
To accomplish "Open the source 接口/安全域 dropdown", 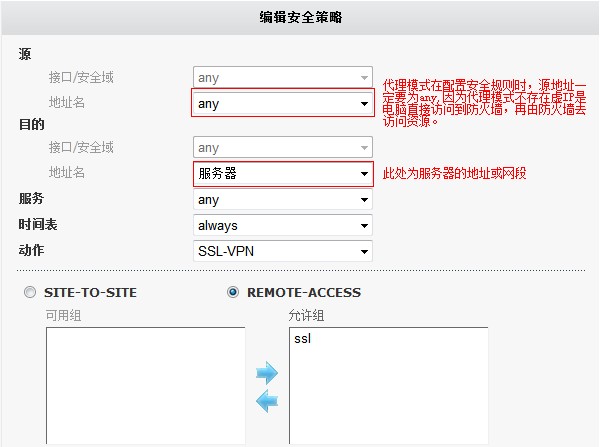I will pyautogui.click(x=283, y=78).
